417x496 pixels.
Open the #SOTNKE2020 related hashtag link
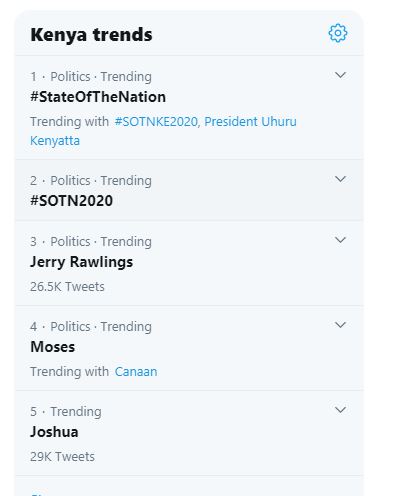point(157,122)
